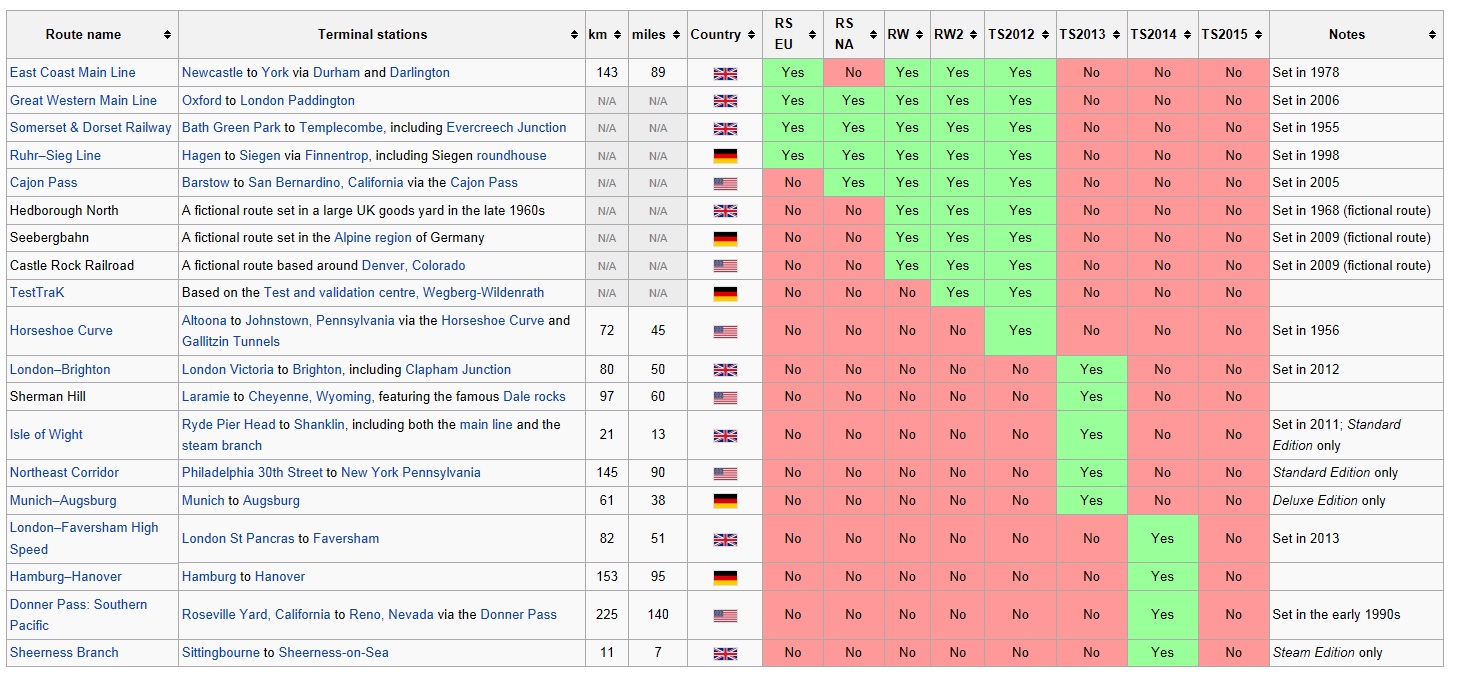Viewport: 1457px width, 678px height.
Task: Click red No cell for East Coast RS NA
Action: [853, 72]
